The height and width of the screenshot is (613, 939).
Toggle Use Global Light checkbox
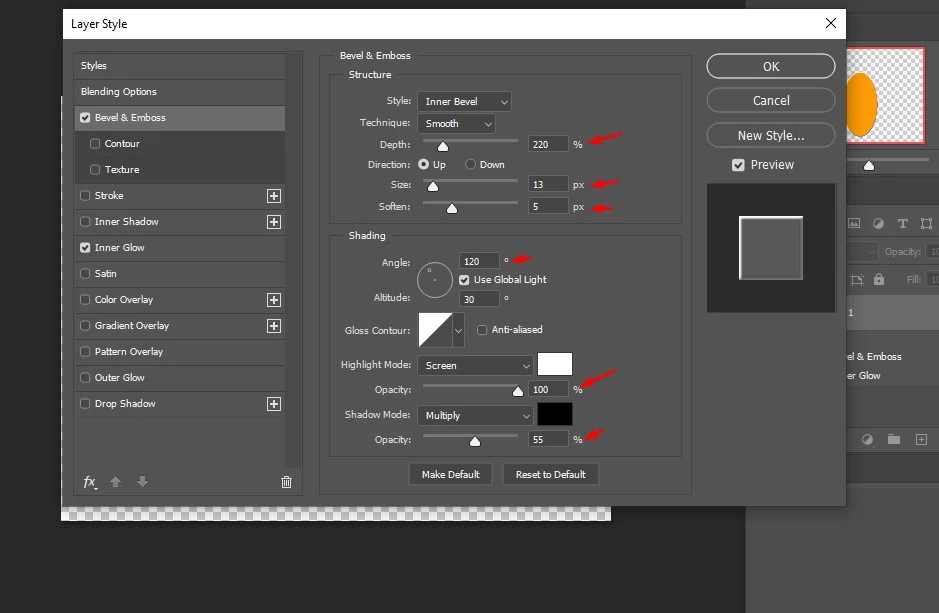464,280
